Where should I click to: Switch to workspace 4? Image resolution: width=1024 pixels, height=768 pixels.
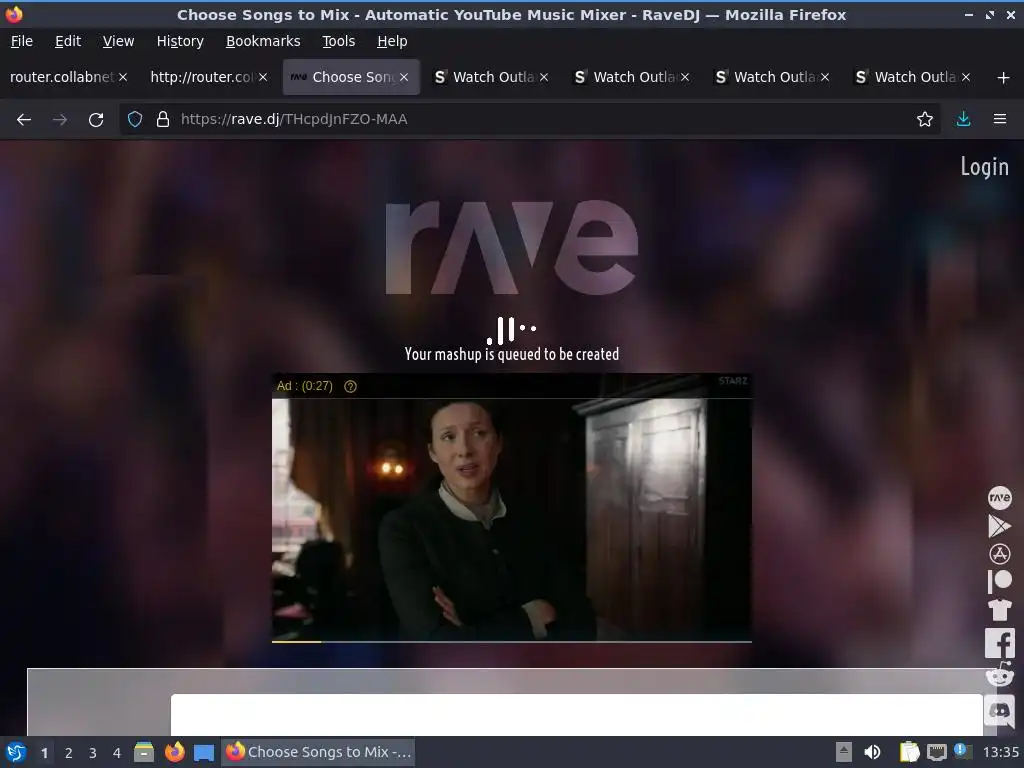[x=116, y=753]
